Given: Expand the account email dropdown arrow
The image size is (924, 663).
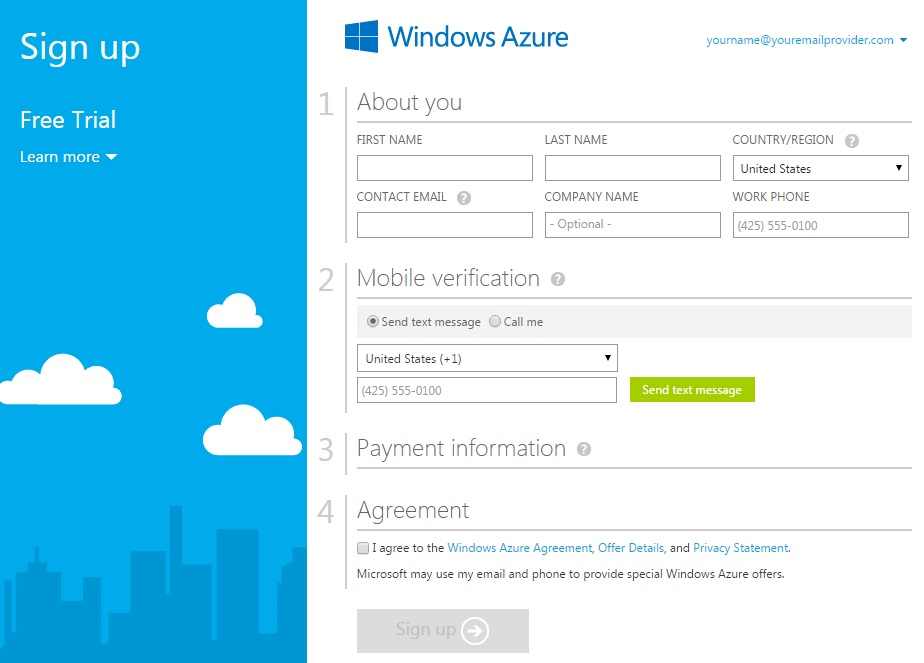Looking at the screenshot, I should 903,40.
